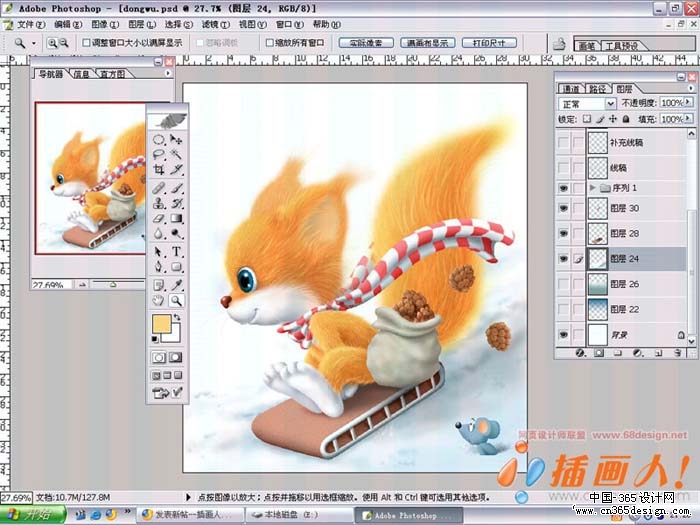Screen dimensions: 700x525
Task: Select the Pen tool
Action: 159,267
